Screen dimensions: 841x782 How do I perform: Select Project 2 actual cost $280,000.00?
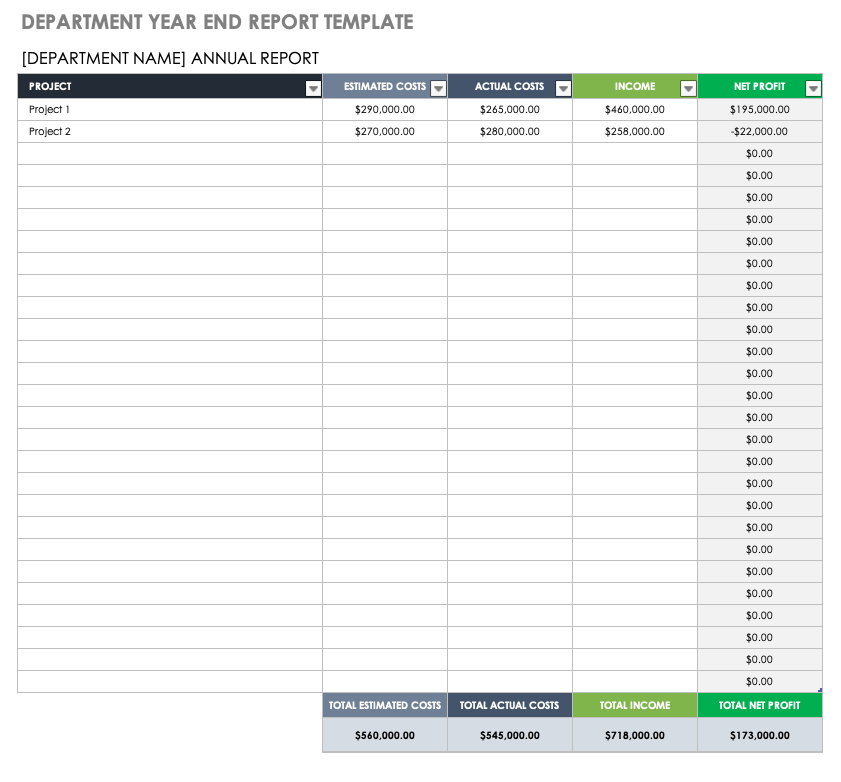tap(510, 132)
